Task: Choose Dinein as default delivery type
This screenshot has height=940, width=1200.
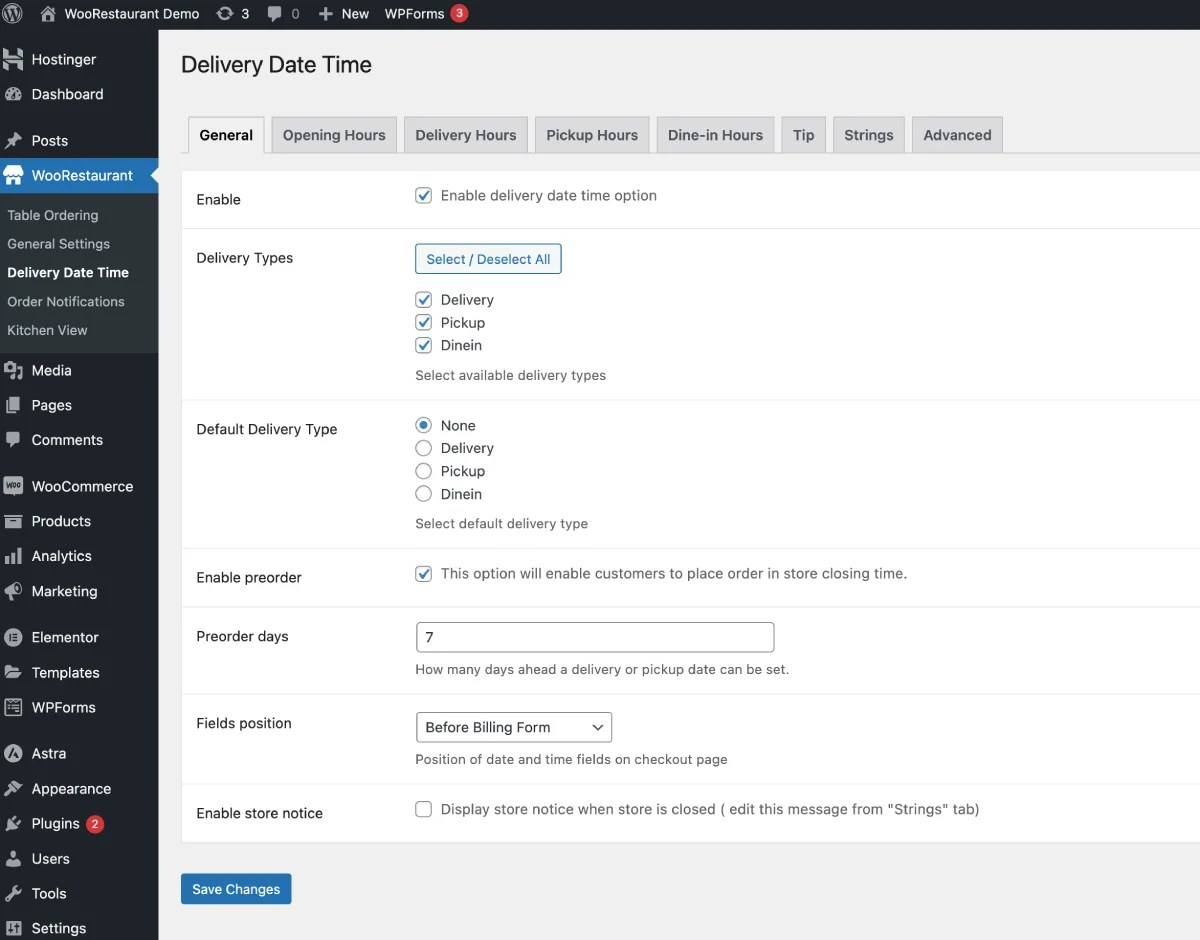Action: point(423,494)
